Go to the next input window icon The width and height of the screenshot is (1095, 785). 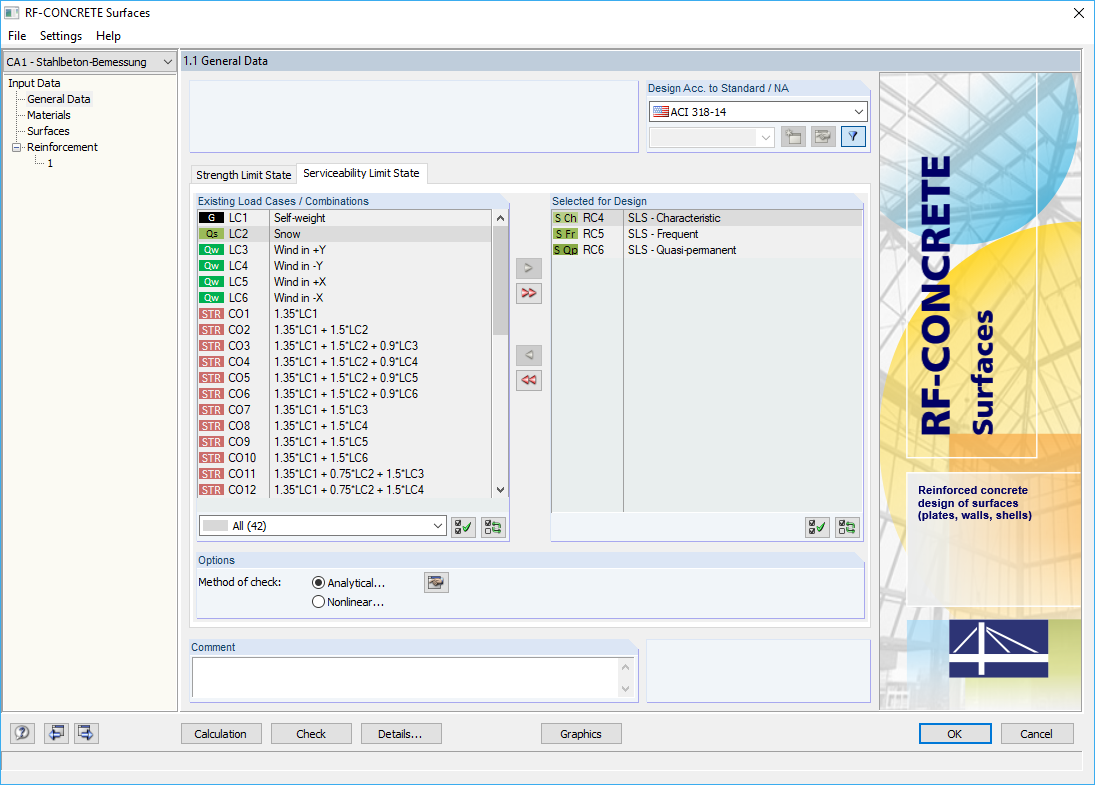[86, 733]
